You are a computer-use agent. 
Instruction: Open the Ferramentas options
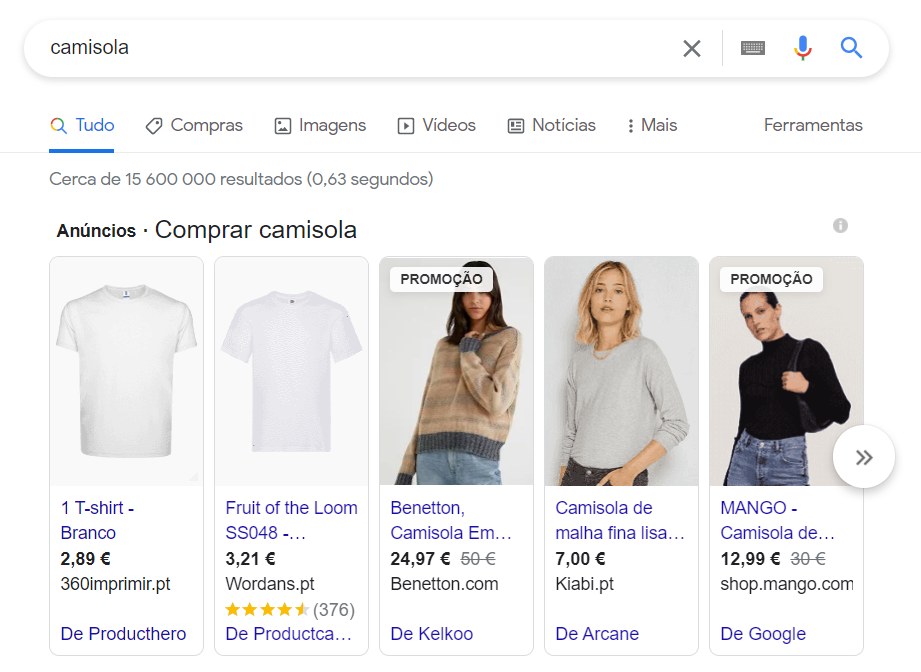[x=812, y=126]
